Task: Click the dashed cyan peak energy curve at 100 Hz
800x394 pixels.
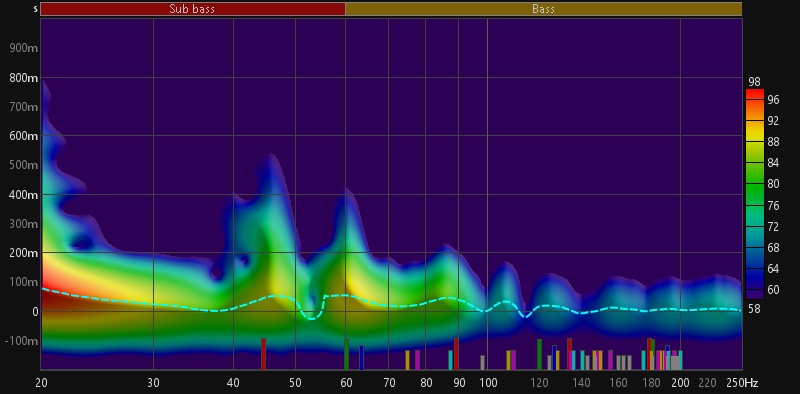Action: point(487,311)
